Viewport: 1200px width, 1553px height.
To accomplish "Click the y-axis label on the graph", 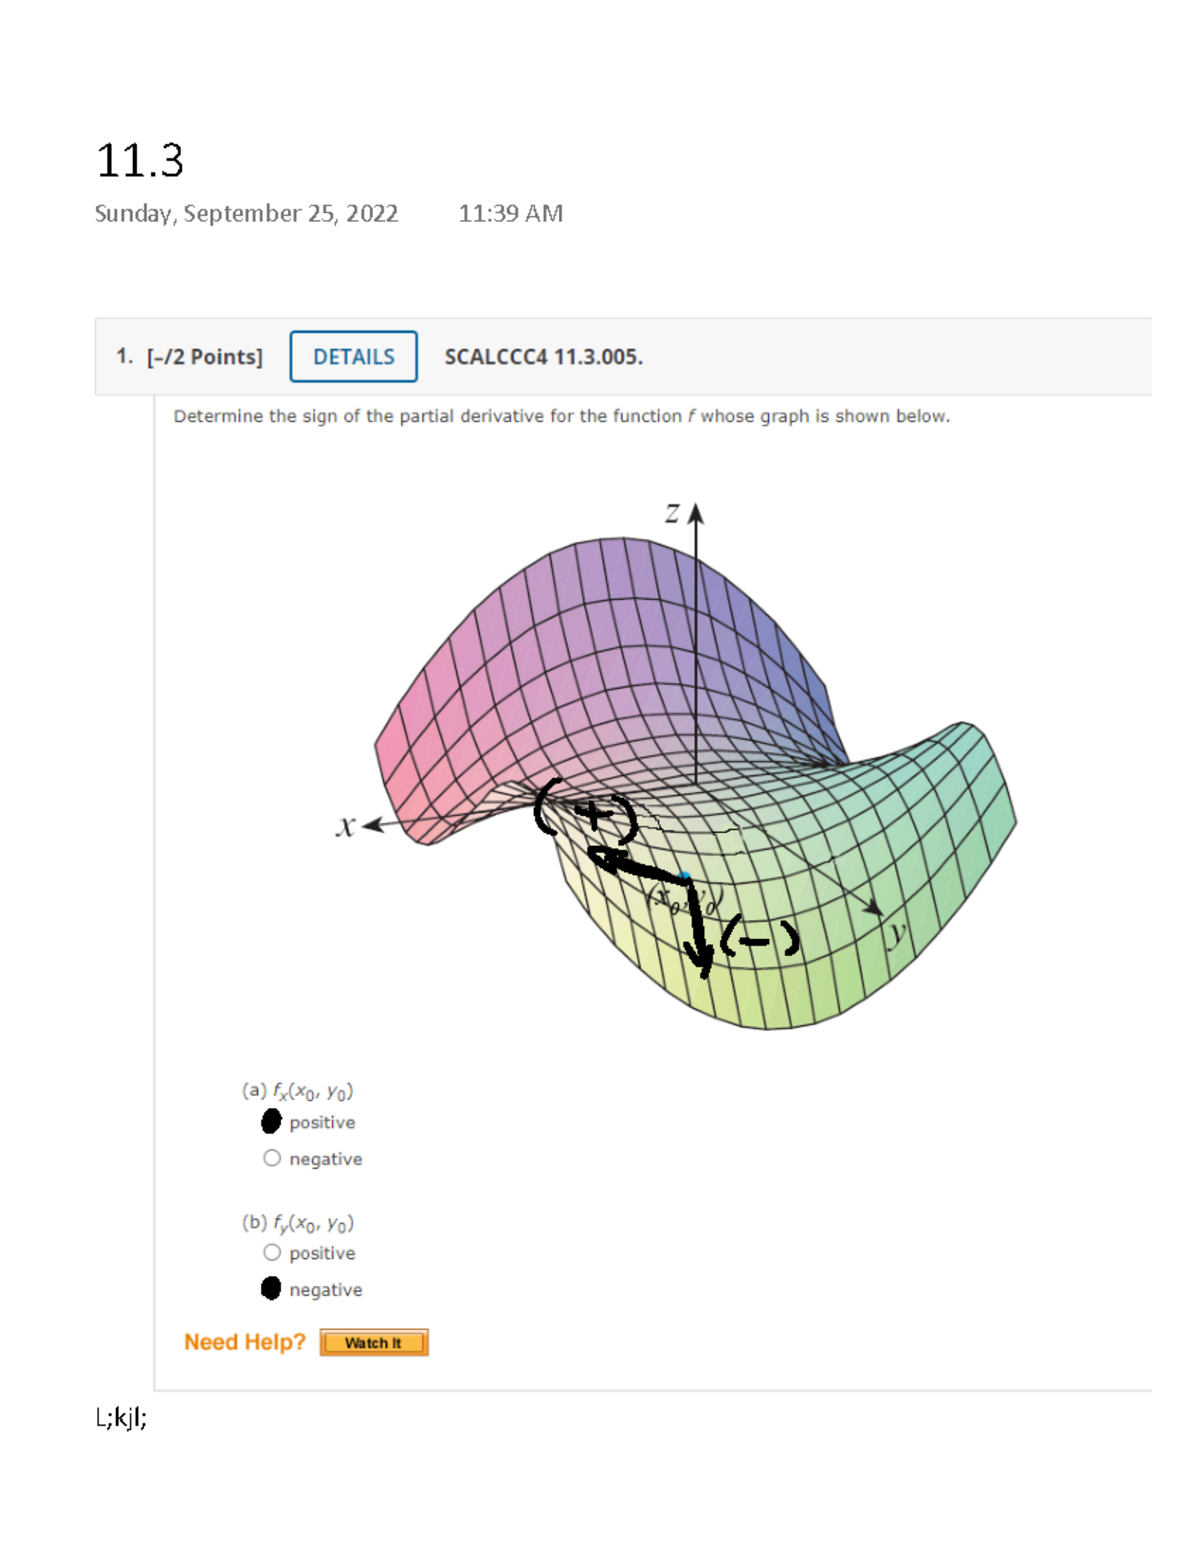I will pyautogui.click(x=898, y=932).
